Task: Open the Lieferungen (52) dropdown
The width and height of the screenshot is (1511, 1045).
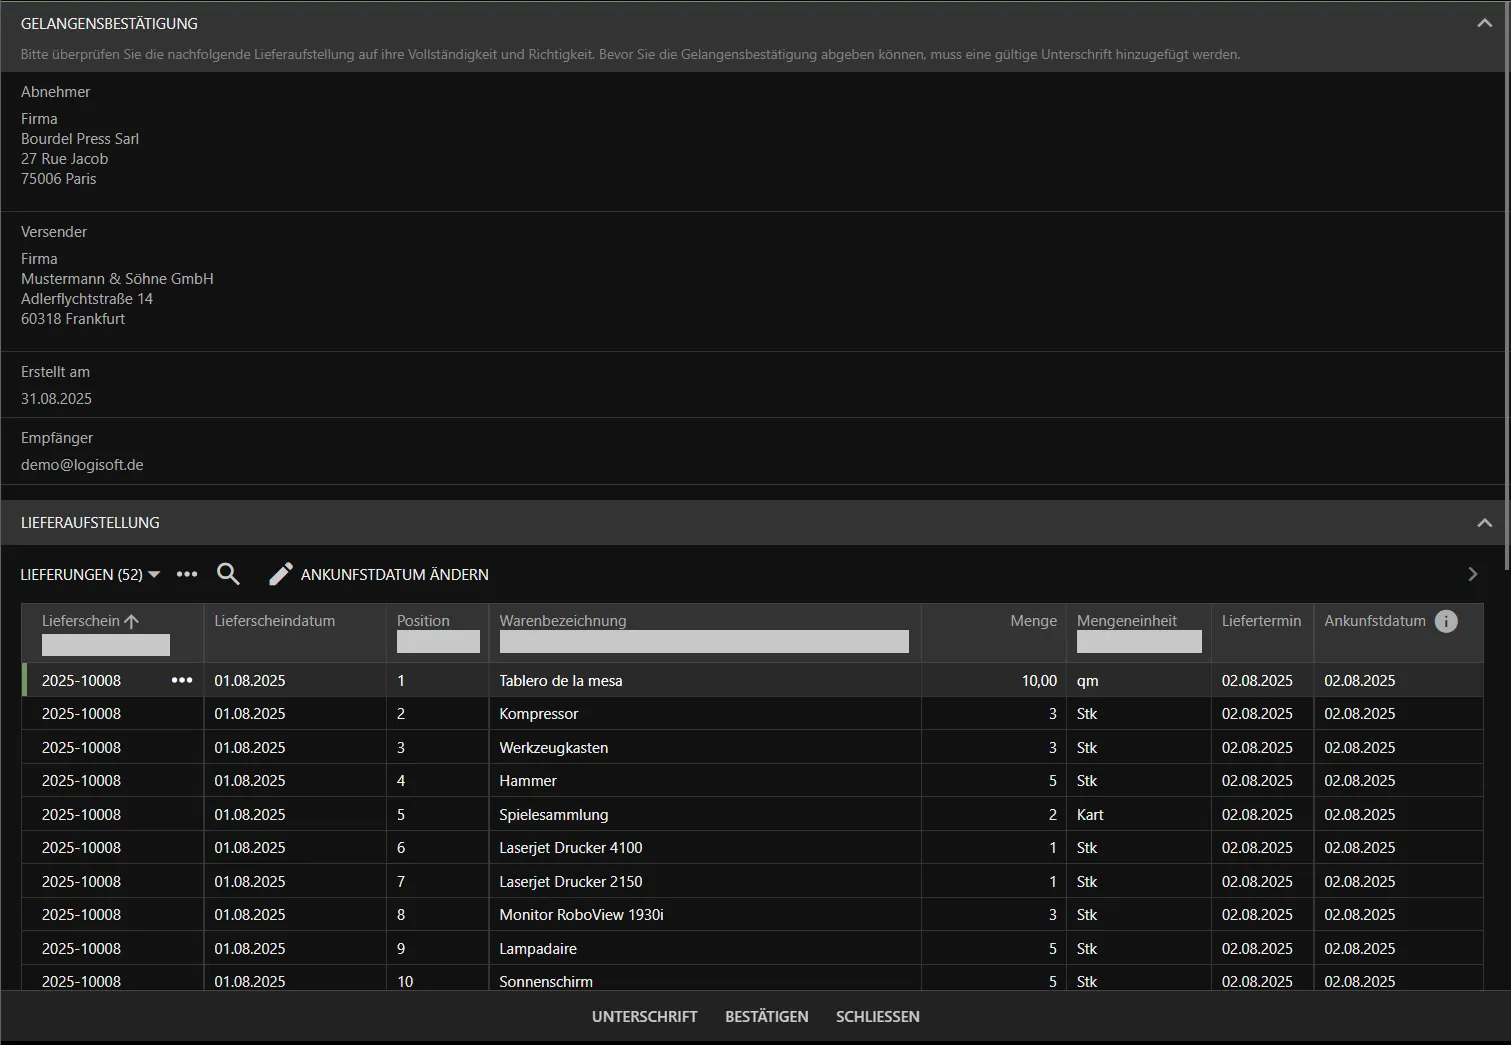Action: [x=90, y=574]
